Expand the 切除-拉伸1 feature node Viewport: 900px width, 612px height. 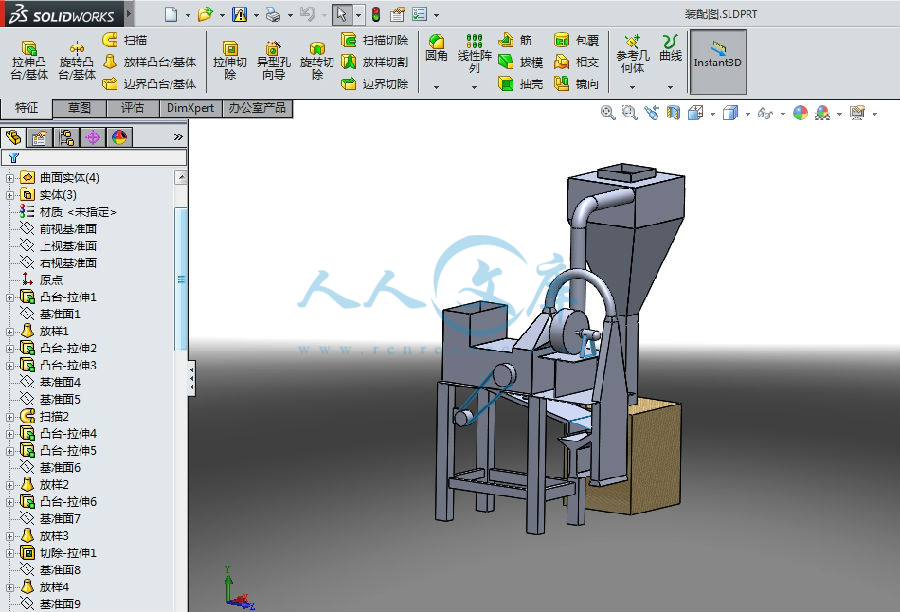pos(10,553)
